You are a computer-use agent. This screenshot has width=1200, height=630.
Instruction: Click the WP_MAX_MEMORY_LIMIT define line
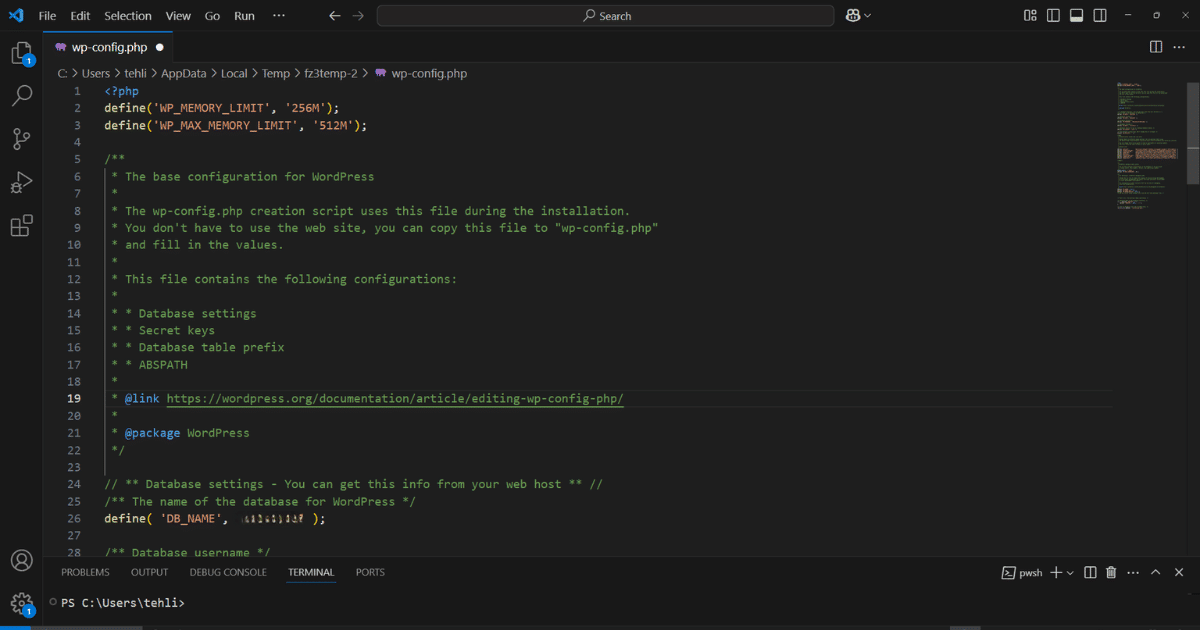click(236, 125)
